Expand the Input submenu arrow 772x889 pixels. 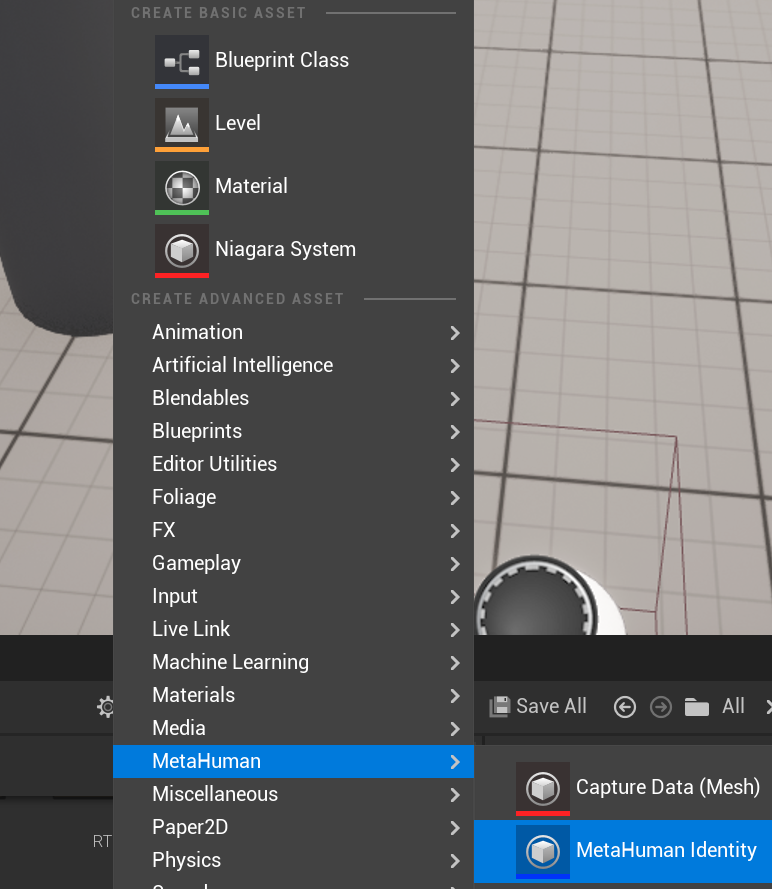click(455, 596)
